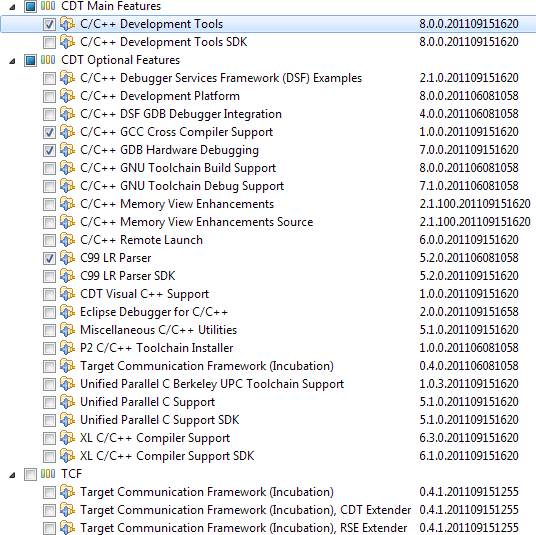Check the C/C++ DSF Examples checkbox
536x535 pixels.
pos(49,78)
